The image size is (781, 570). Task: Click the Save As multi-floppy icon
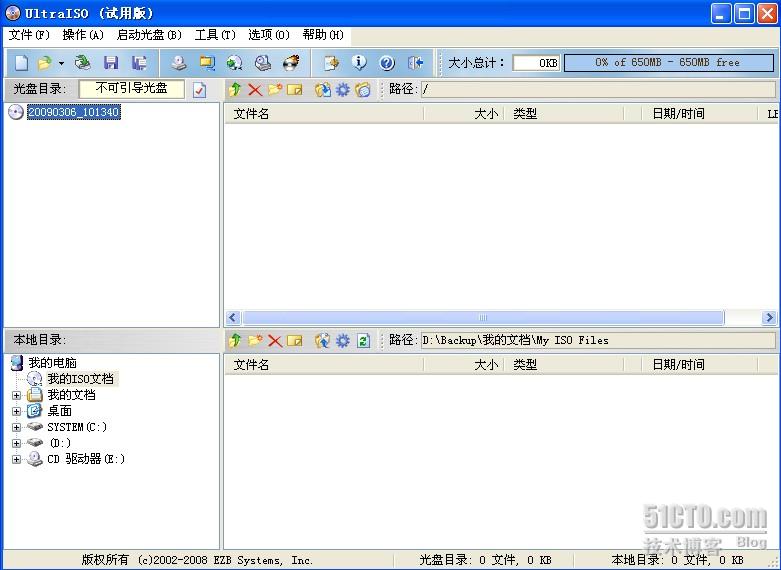pyautogui.click(x=139, y=63)
